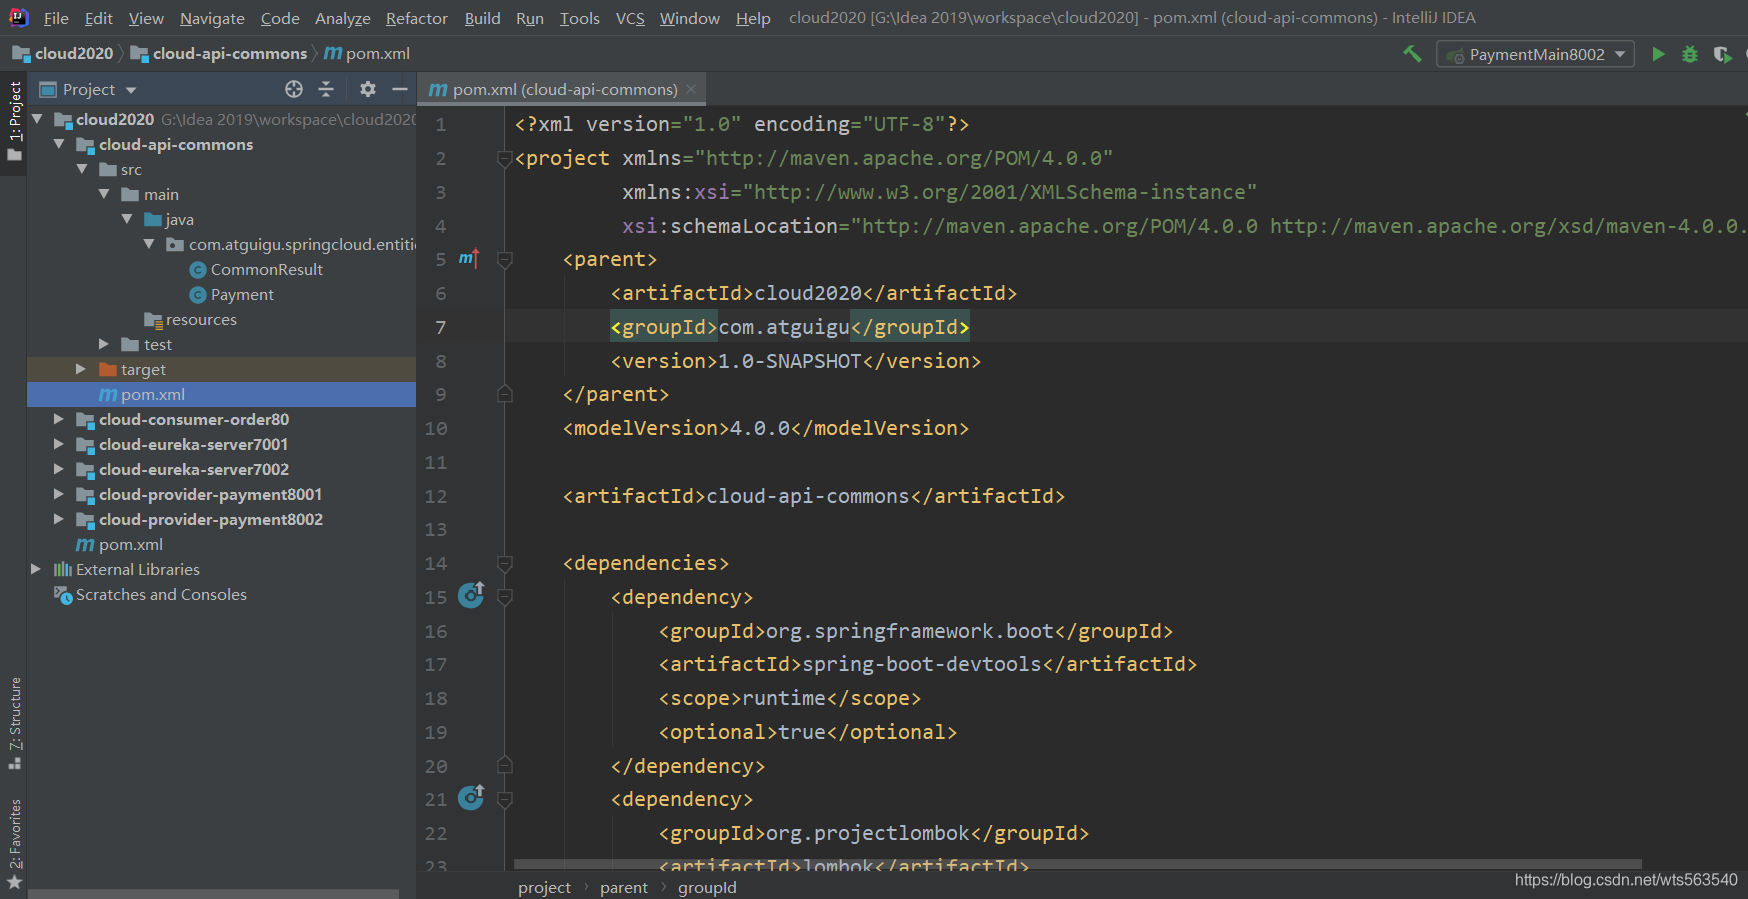Viewport: 1748px width, 899px height.
Task: Fold the dependencies tag on line 14
Action: (505, 564)
